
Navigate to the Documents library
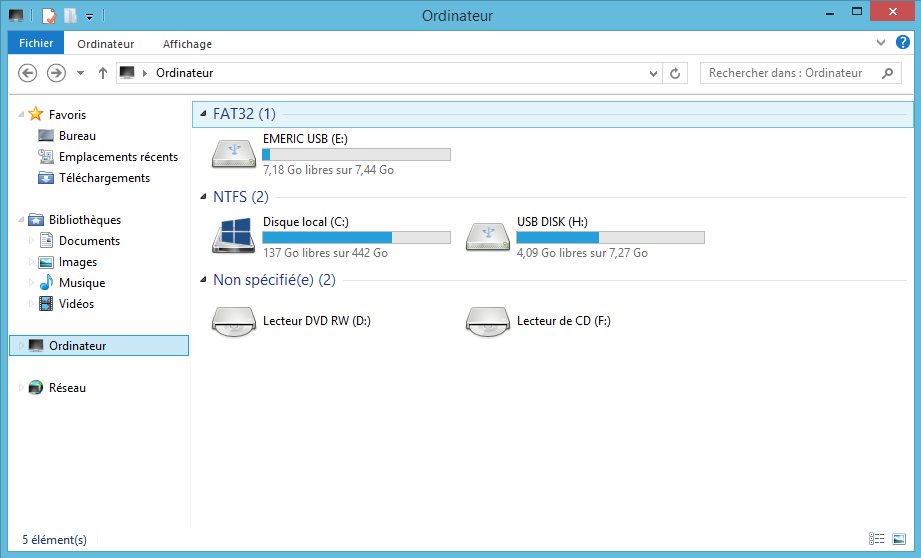tap(89, 241)
